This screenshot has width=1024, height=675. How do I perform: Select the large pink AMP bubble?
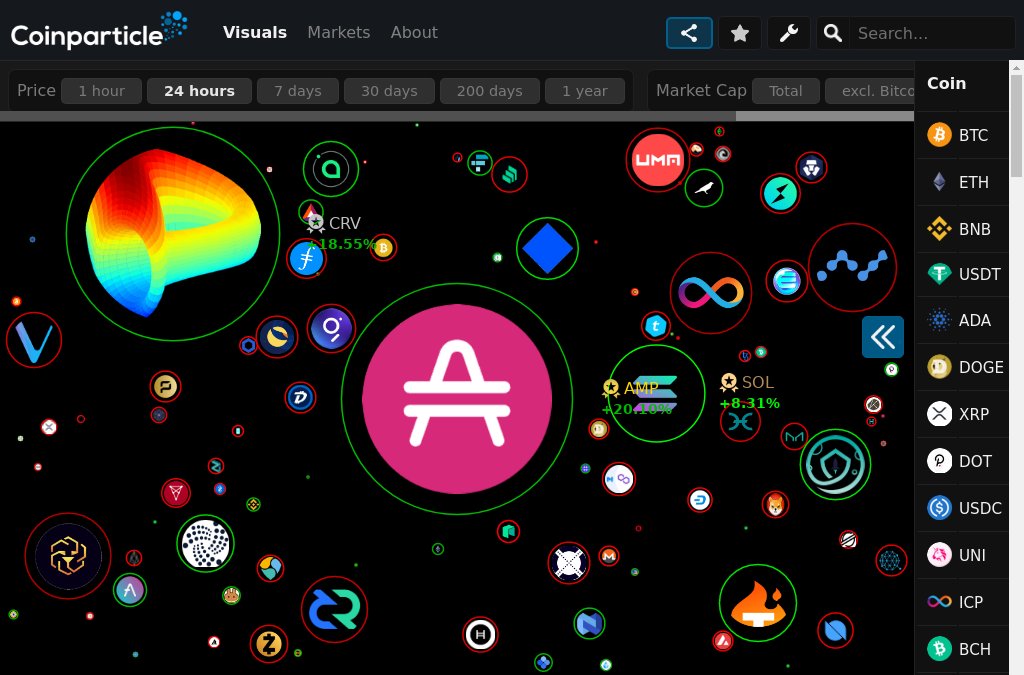point(457,399)
